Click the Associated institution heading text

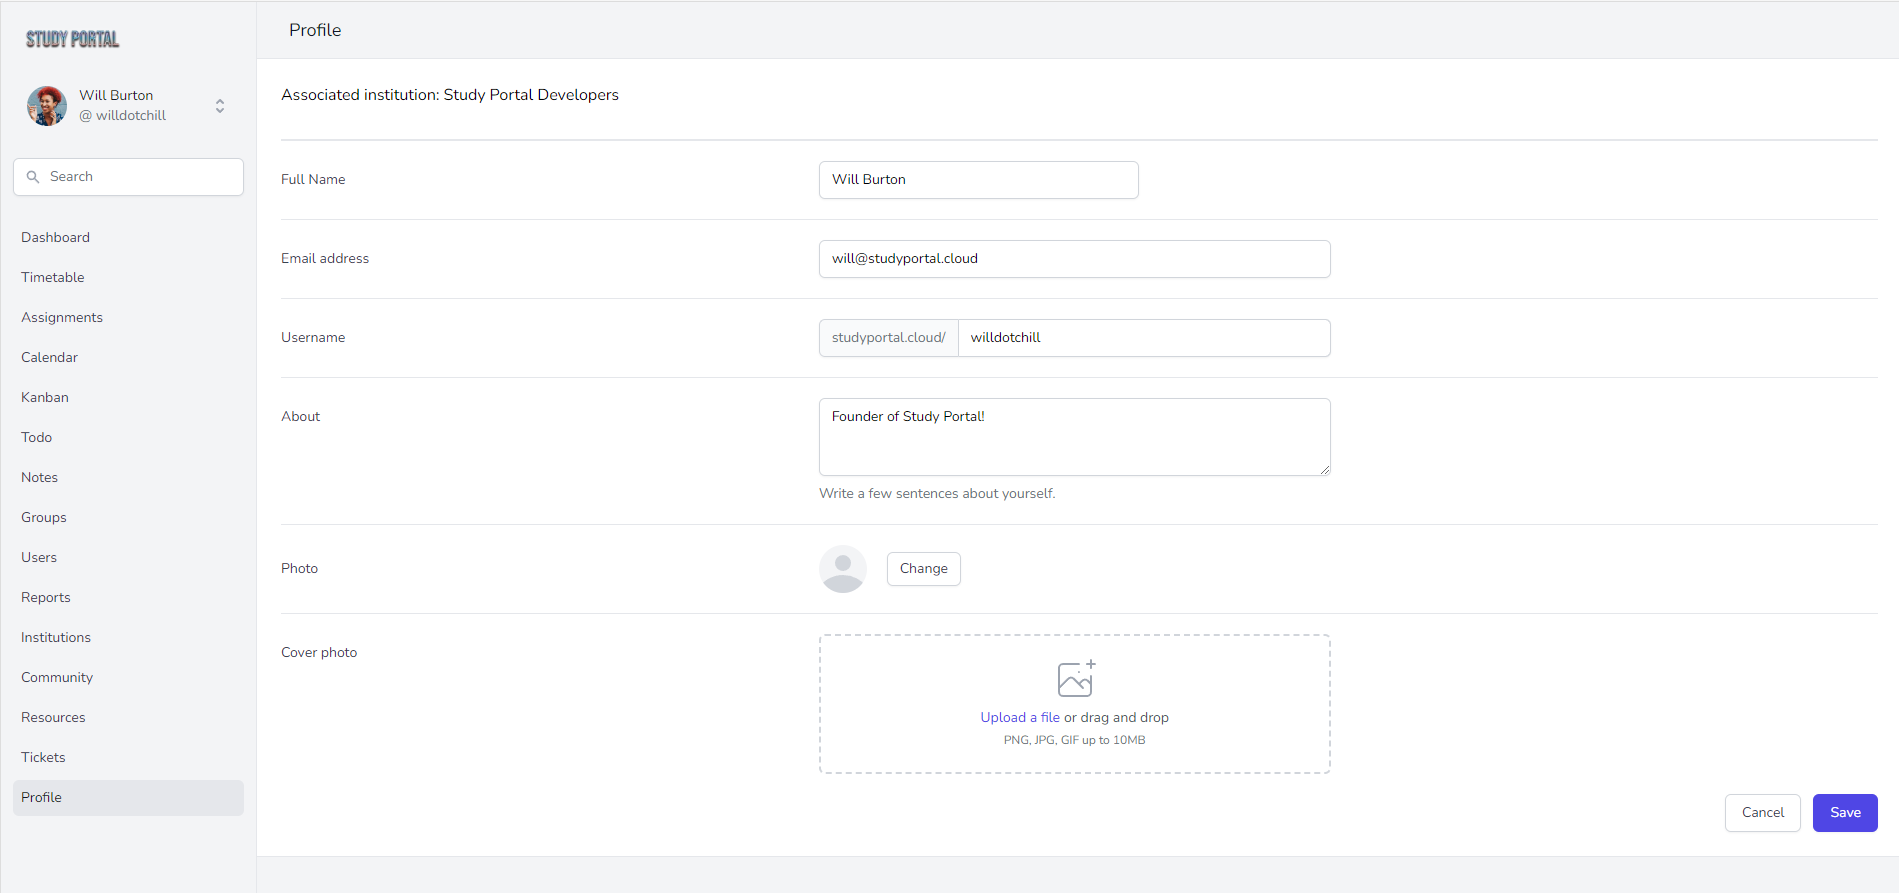click(450, 95)
